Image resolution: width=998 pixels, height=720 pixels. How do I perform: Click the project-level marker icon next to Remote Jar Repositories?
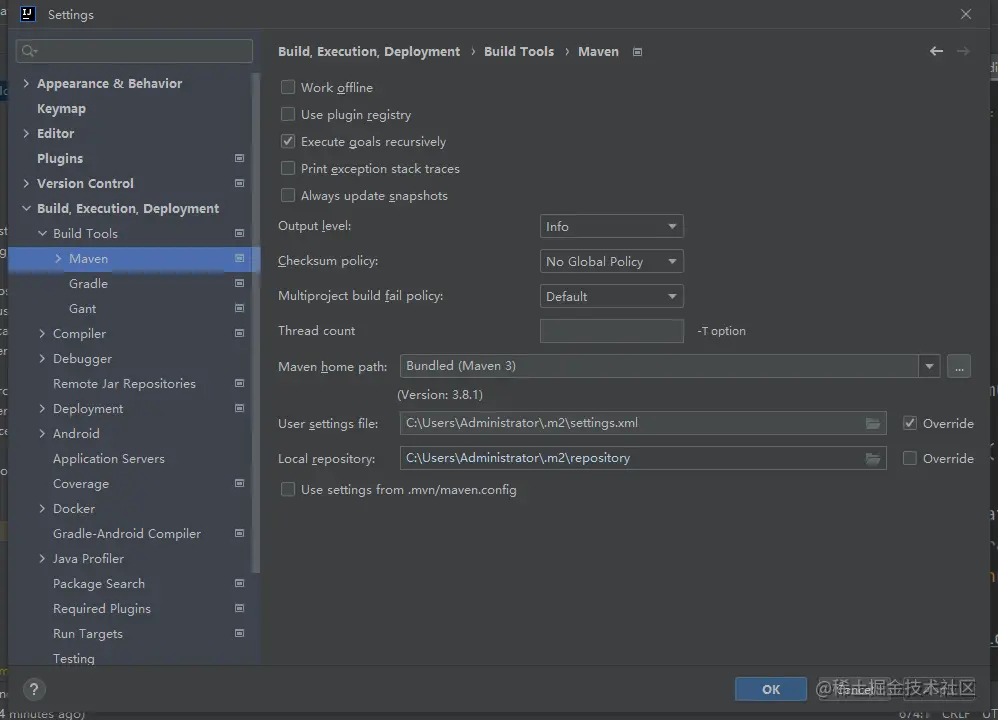click(x=239, y=383)
